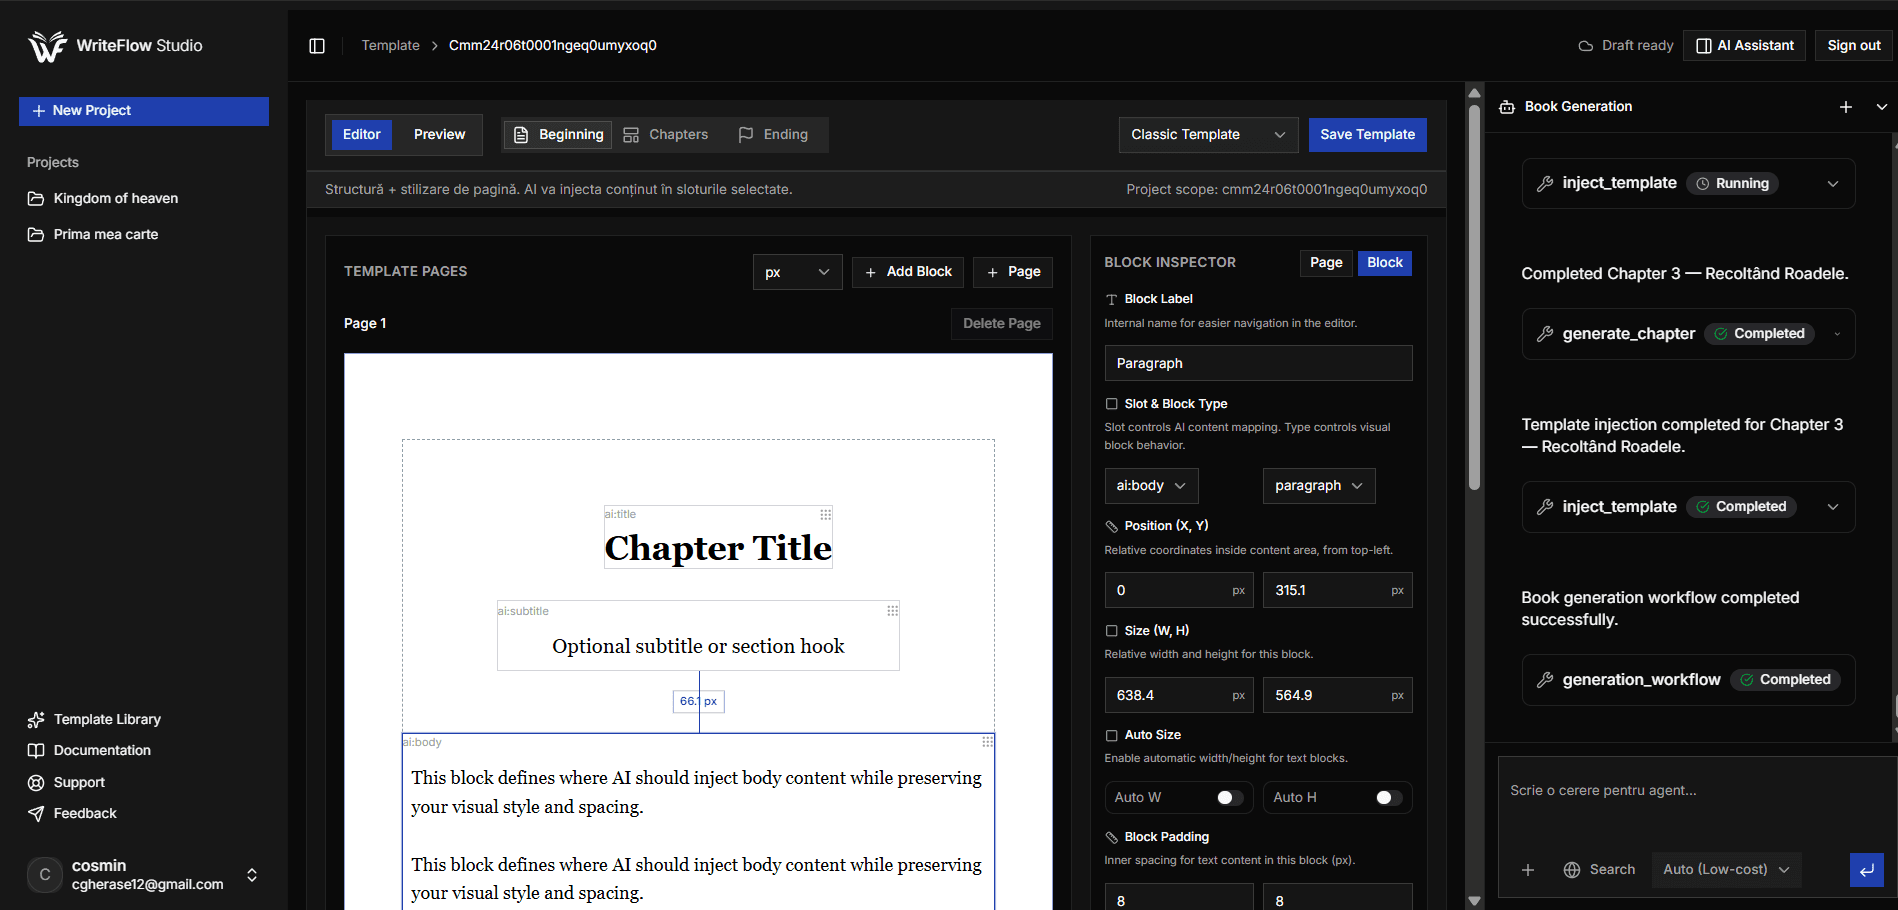Select the Page tab in Block Inspector
This screenshot has width=1898, height=910.
(x=1325, y=262)
